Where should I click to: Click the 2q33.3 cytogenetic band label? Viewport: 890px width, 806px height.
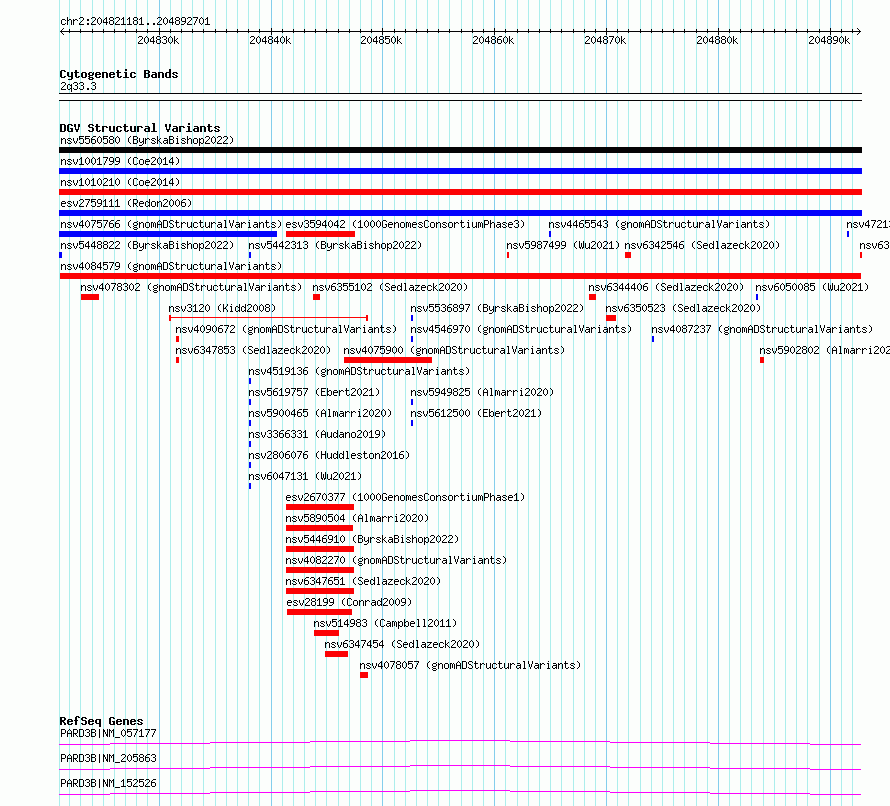(x=78, y=86)
